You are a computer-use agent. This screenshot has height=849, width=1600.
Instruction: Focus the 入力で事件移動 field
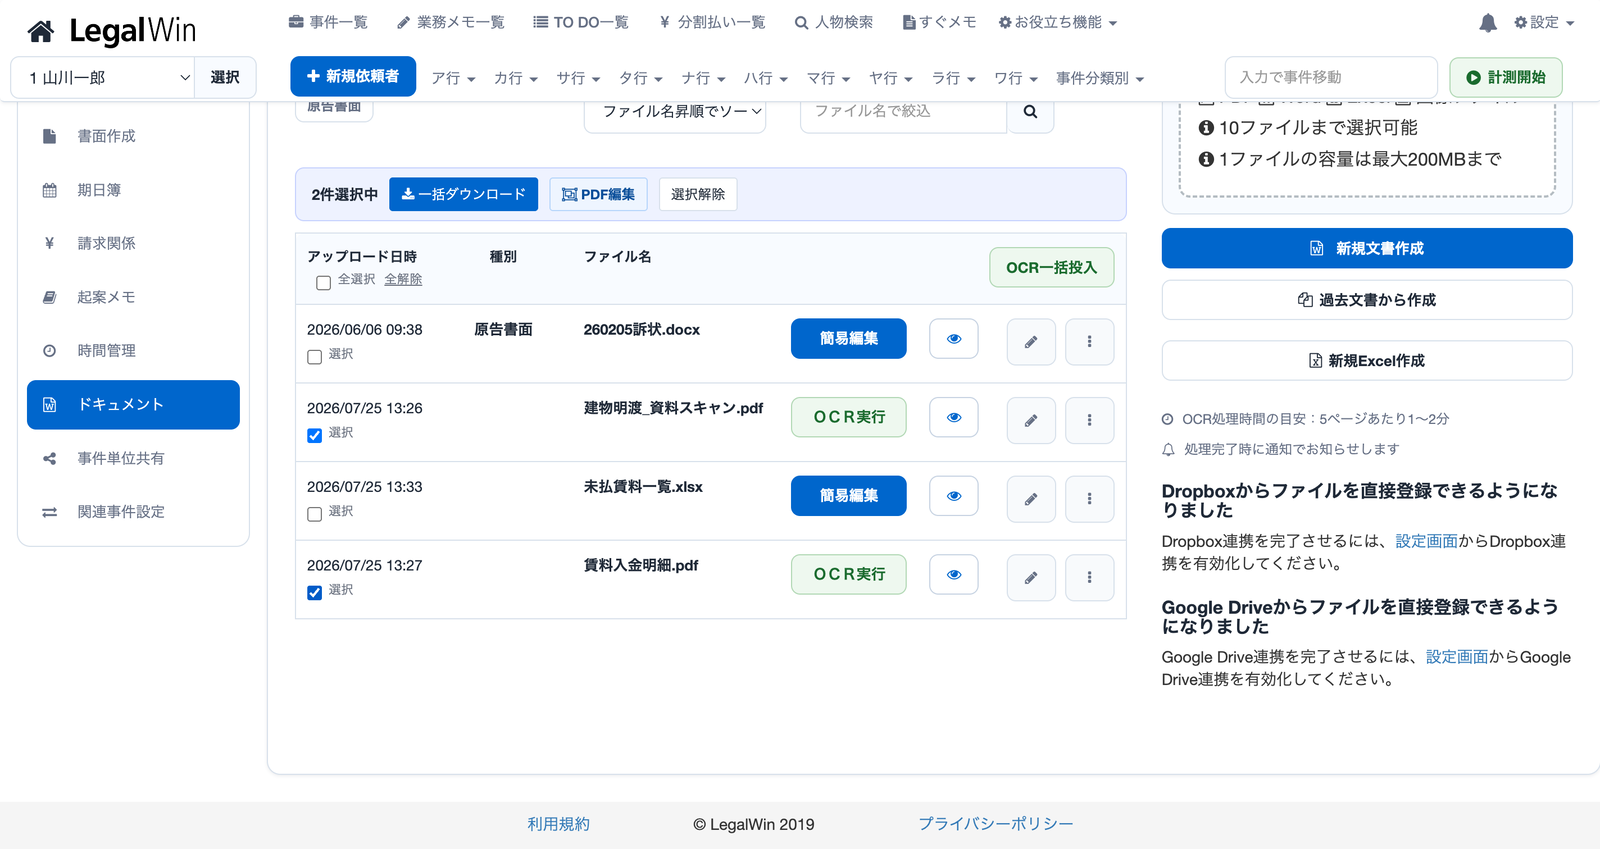coord(1331,77)
